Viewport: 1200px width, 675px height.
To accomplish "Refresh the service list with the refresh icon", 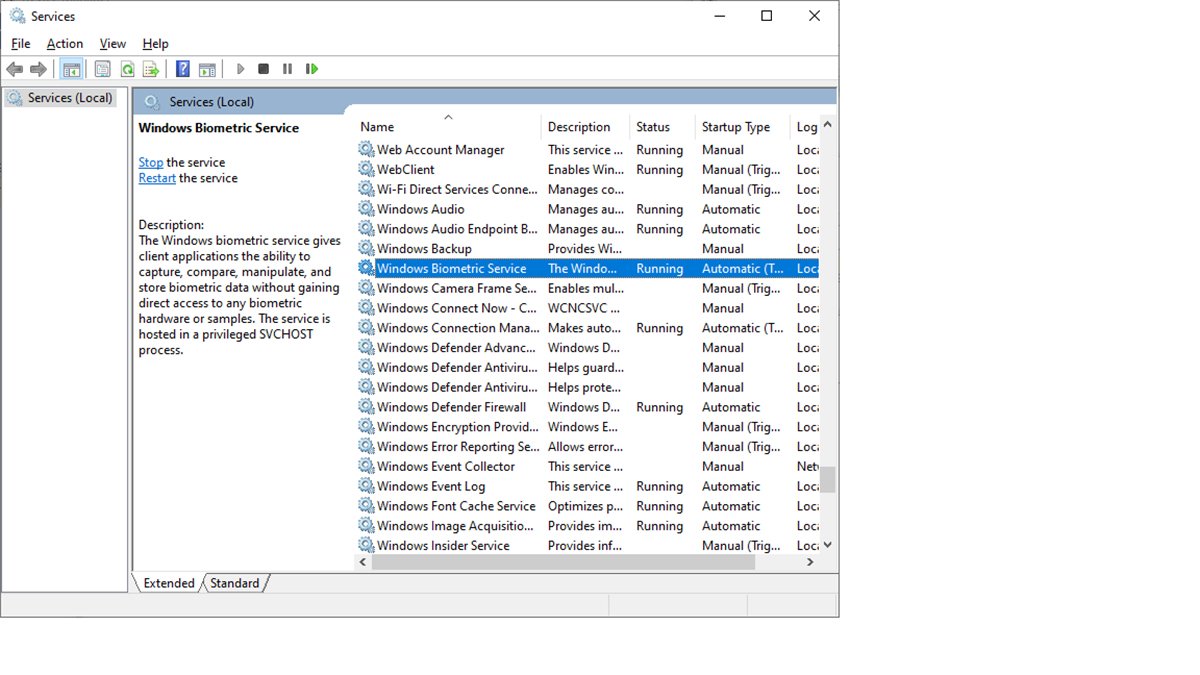I will pyautogui.click(x=127, y=68).
